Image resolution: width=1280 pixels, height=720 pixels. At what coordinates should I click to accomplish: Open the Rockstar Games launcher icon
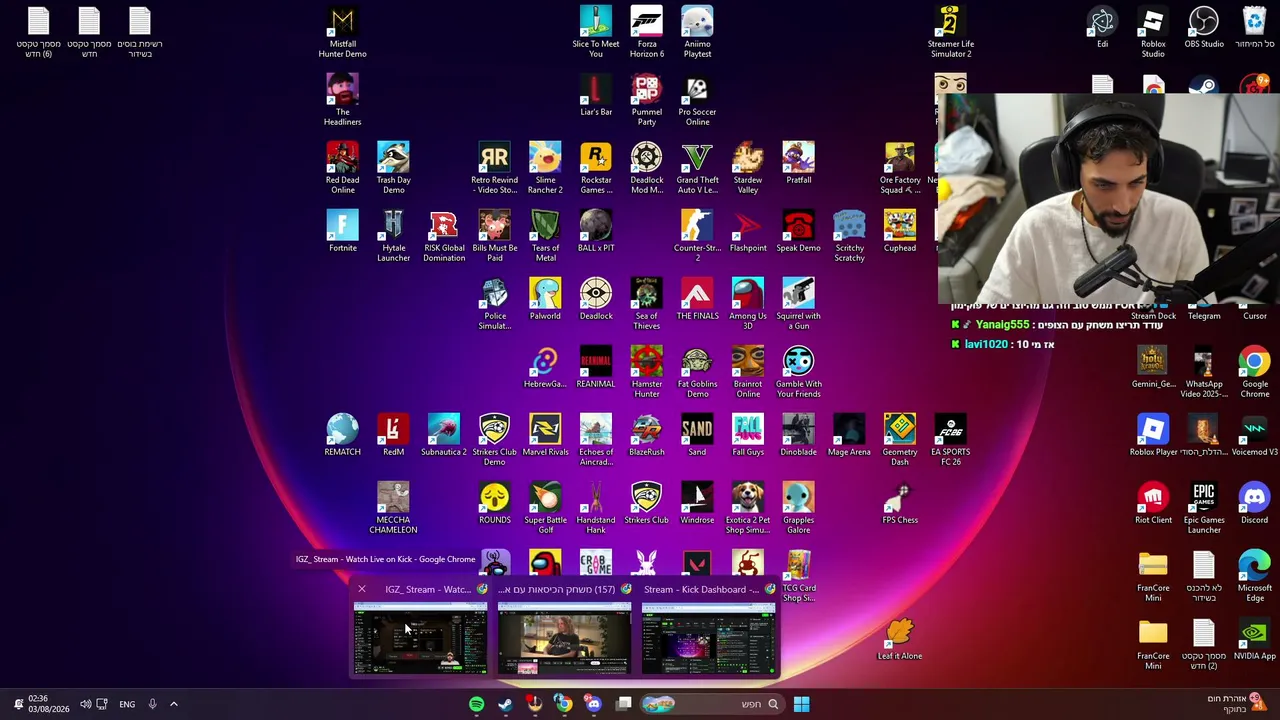tap(596, 168)
